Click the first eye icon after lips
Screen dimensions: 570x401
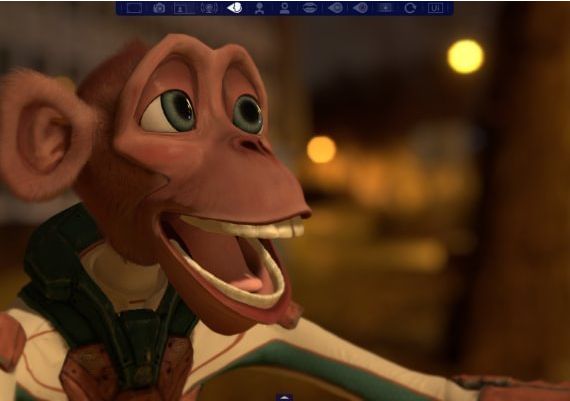[x=335, y=8]
